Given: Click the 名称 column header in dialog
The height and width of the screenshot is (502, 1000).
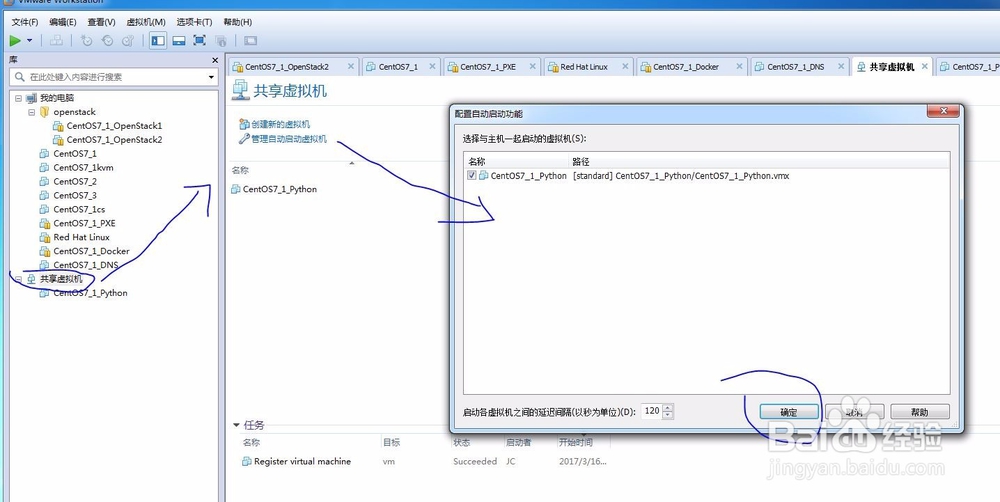Looking at the screenshot, I should pos(477,161).
